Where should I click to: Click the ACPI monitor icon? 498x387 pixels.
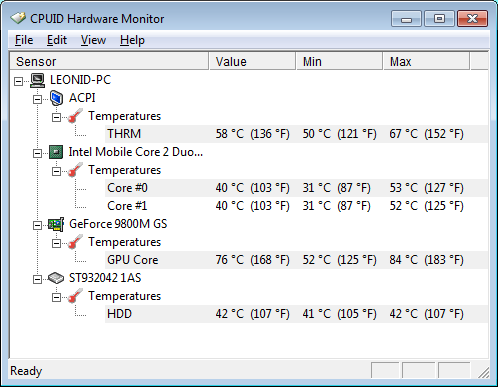click(56, 98)
